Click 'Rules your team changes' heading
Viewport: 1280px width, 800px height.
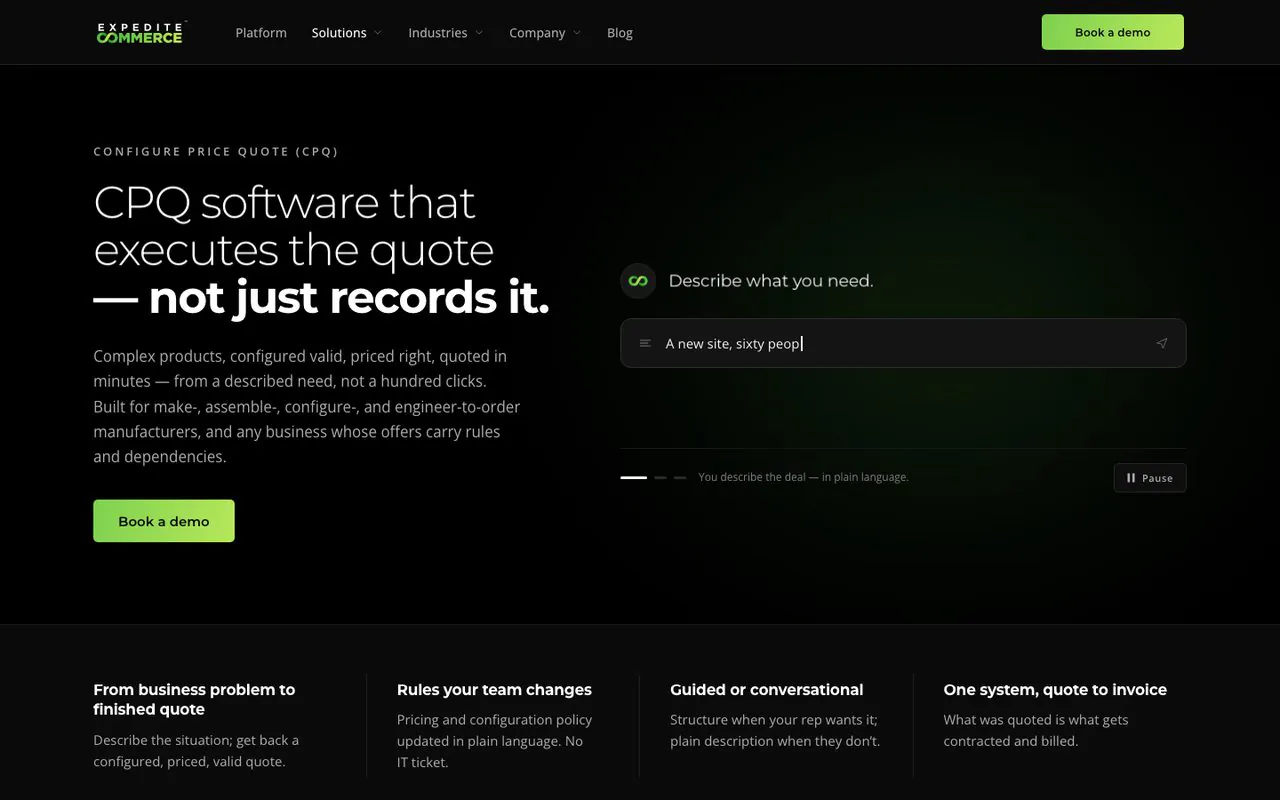pos(494,690)
